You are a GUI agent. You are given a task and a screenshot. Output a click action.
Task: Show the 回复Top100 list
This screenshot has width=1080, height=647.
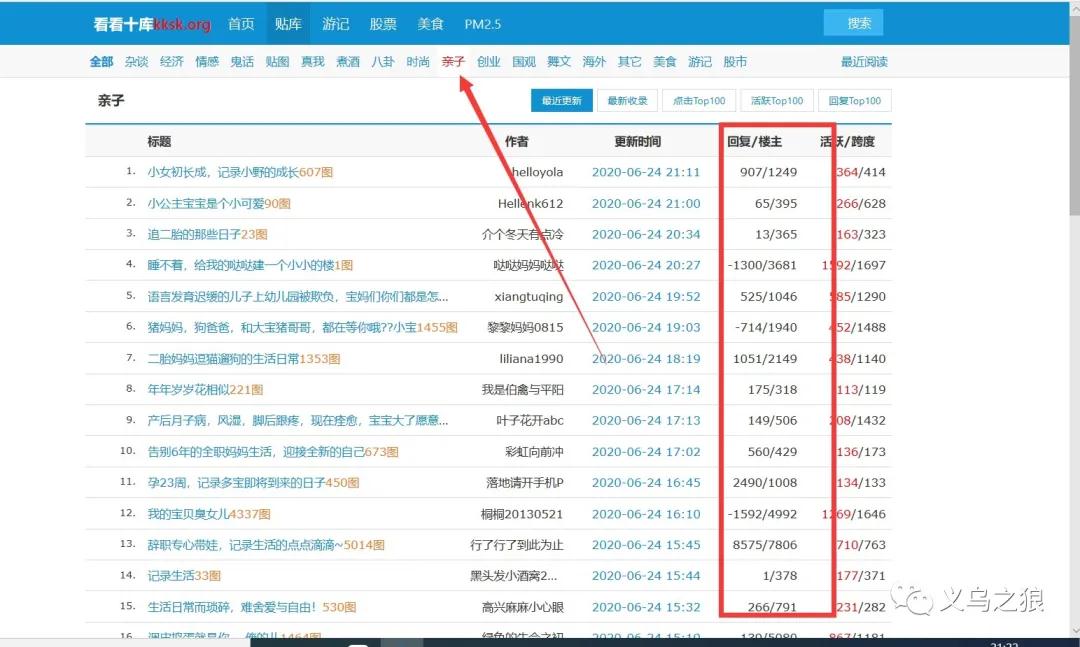(x=854, y=101)
